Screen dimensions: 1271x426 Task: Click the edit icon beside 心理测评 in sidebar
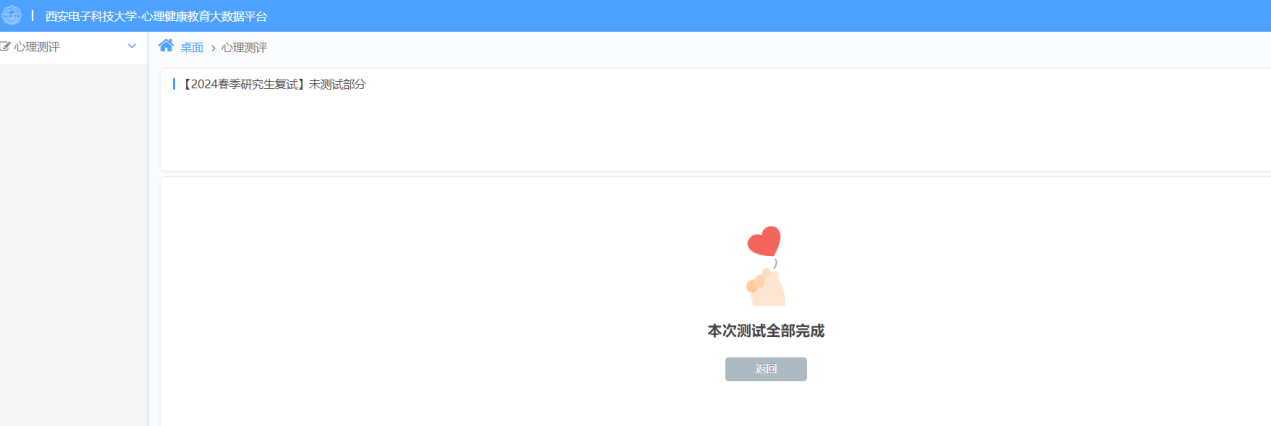click(x=6, y=47)
